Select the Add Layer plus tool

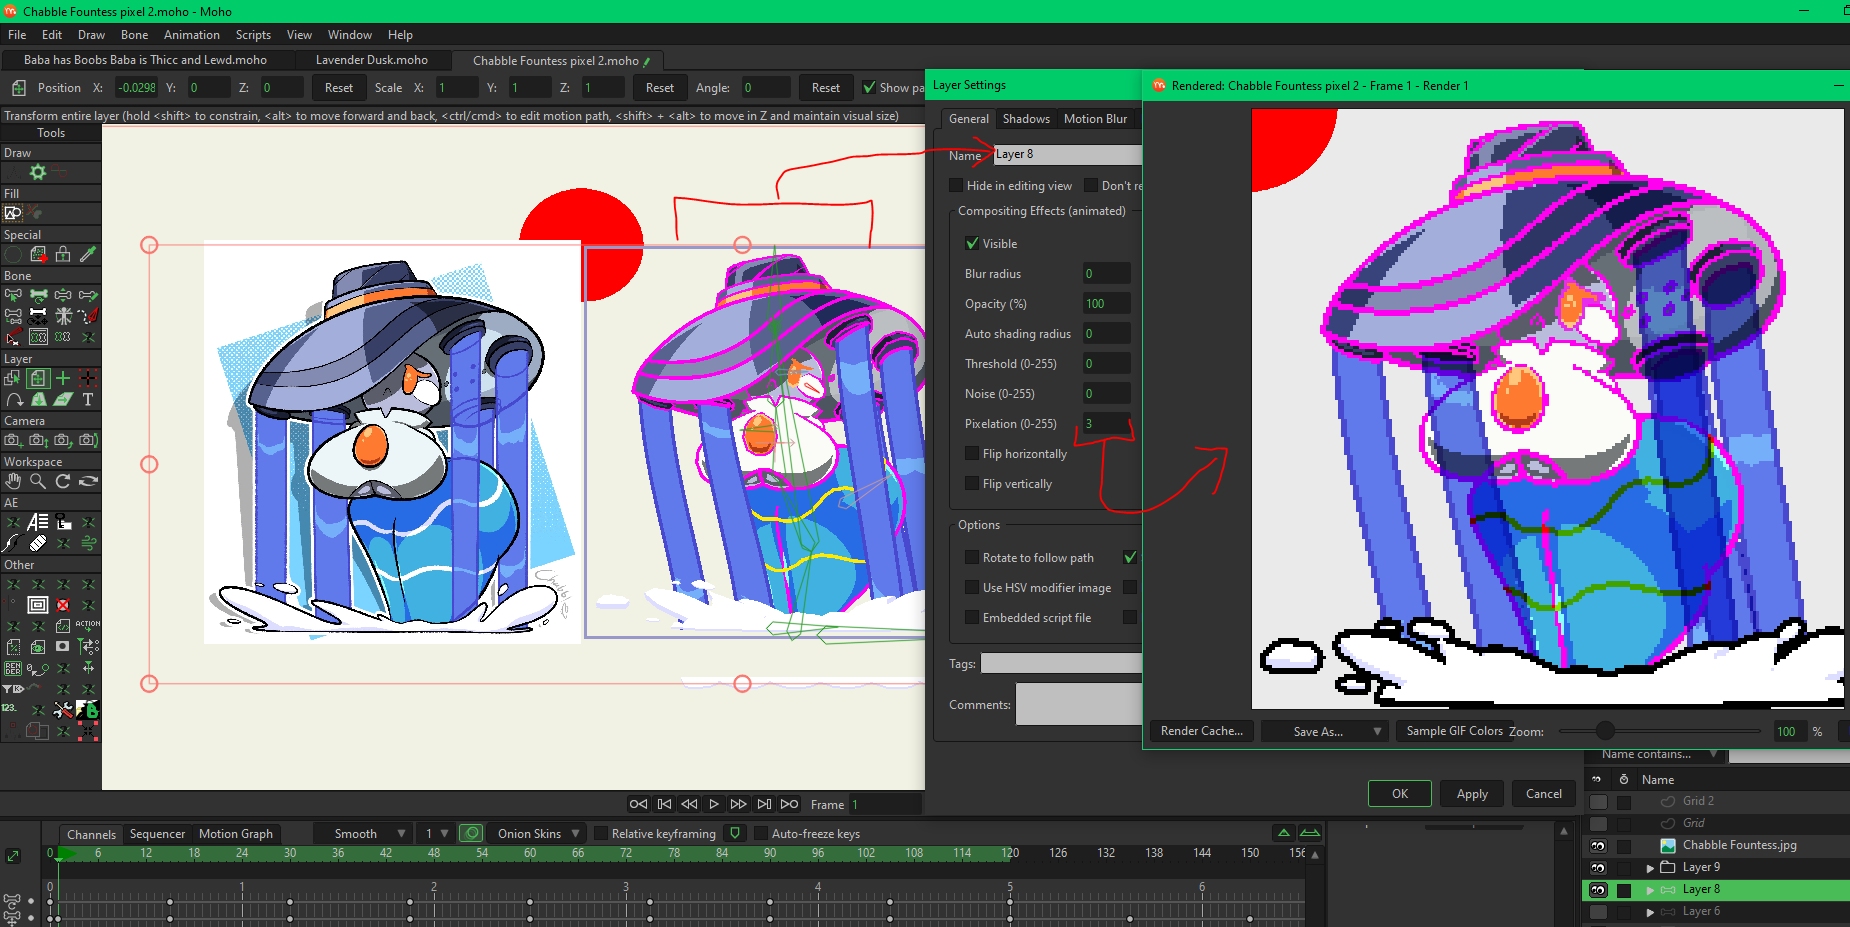tap(63, 378)
